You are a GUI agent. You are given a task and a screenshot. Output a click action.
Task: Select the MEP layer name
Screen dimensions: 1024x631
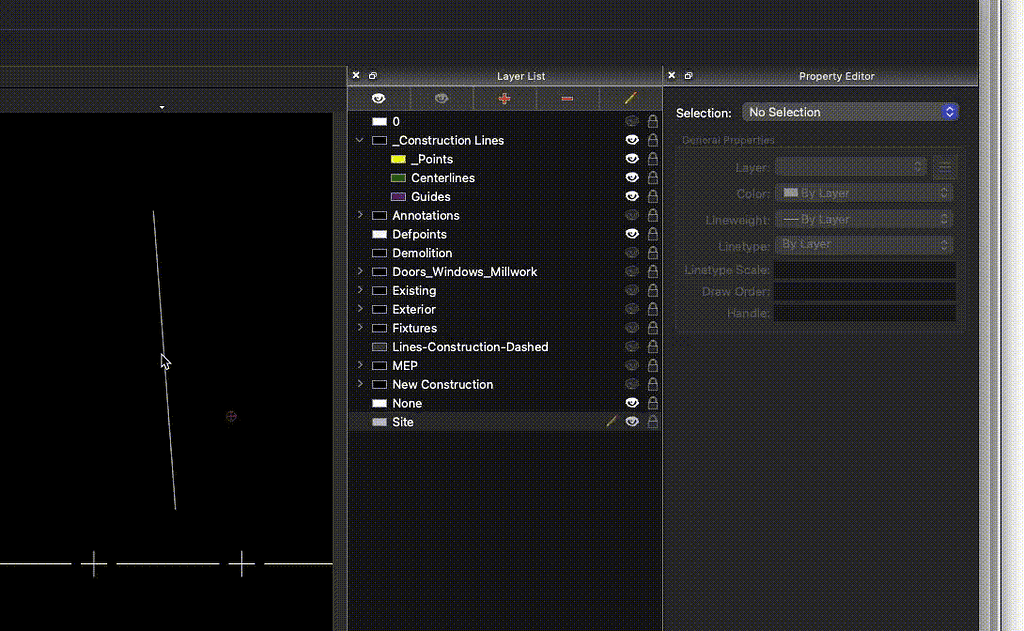405,366
